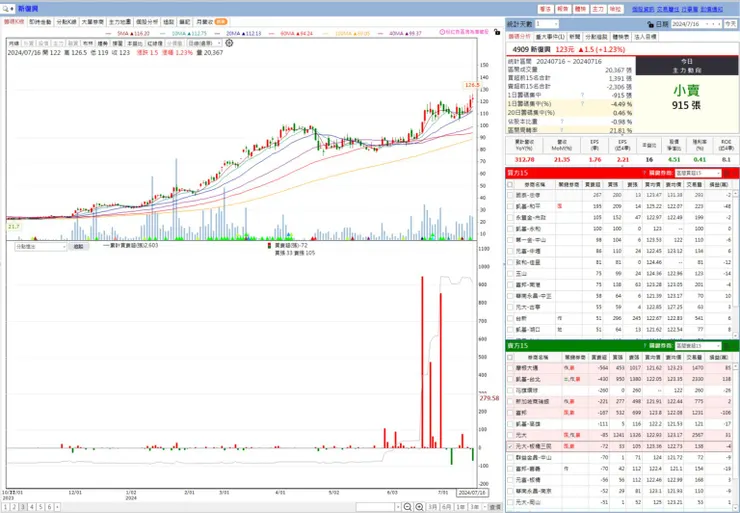Open 關鍵券商 dropdown in 賣方15 header
Screen dimensions: 740x513
(x=698, y=346)
